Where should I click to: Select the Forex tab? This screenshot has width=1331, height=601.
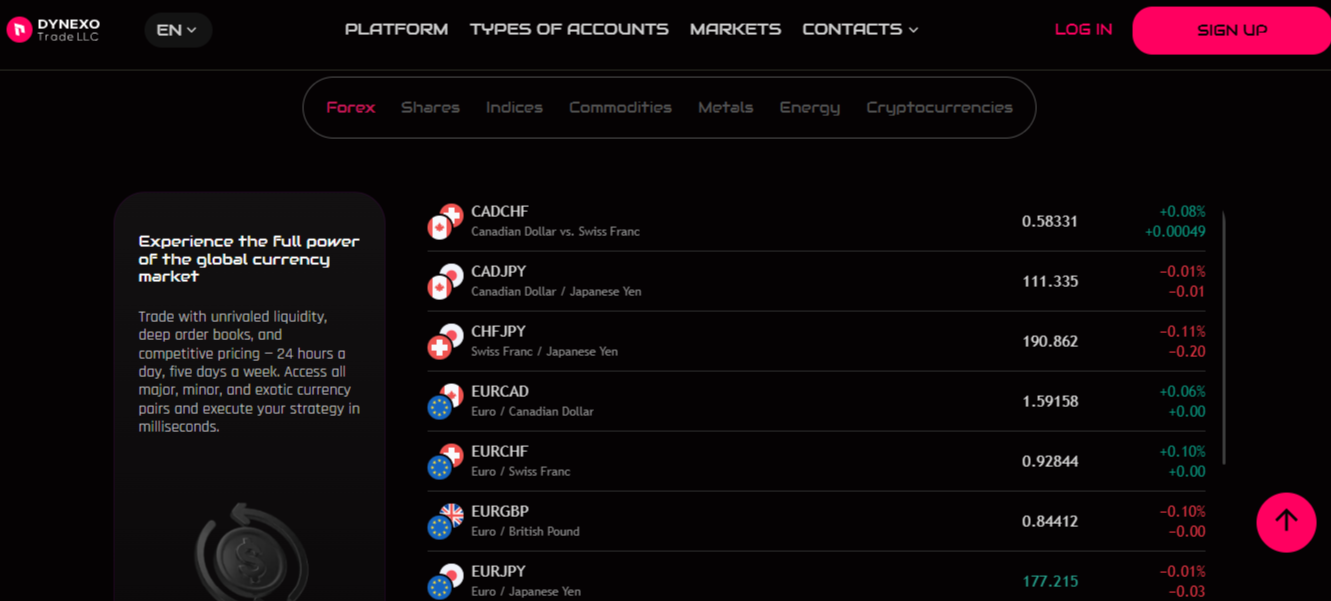350,107
